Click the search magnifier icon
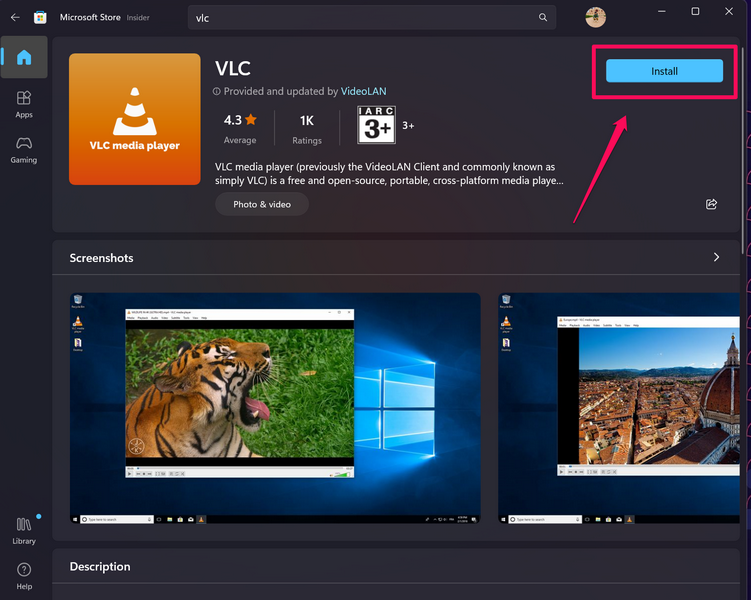751x600 pixels. point(543,18)
